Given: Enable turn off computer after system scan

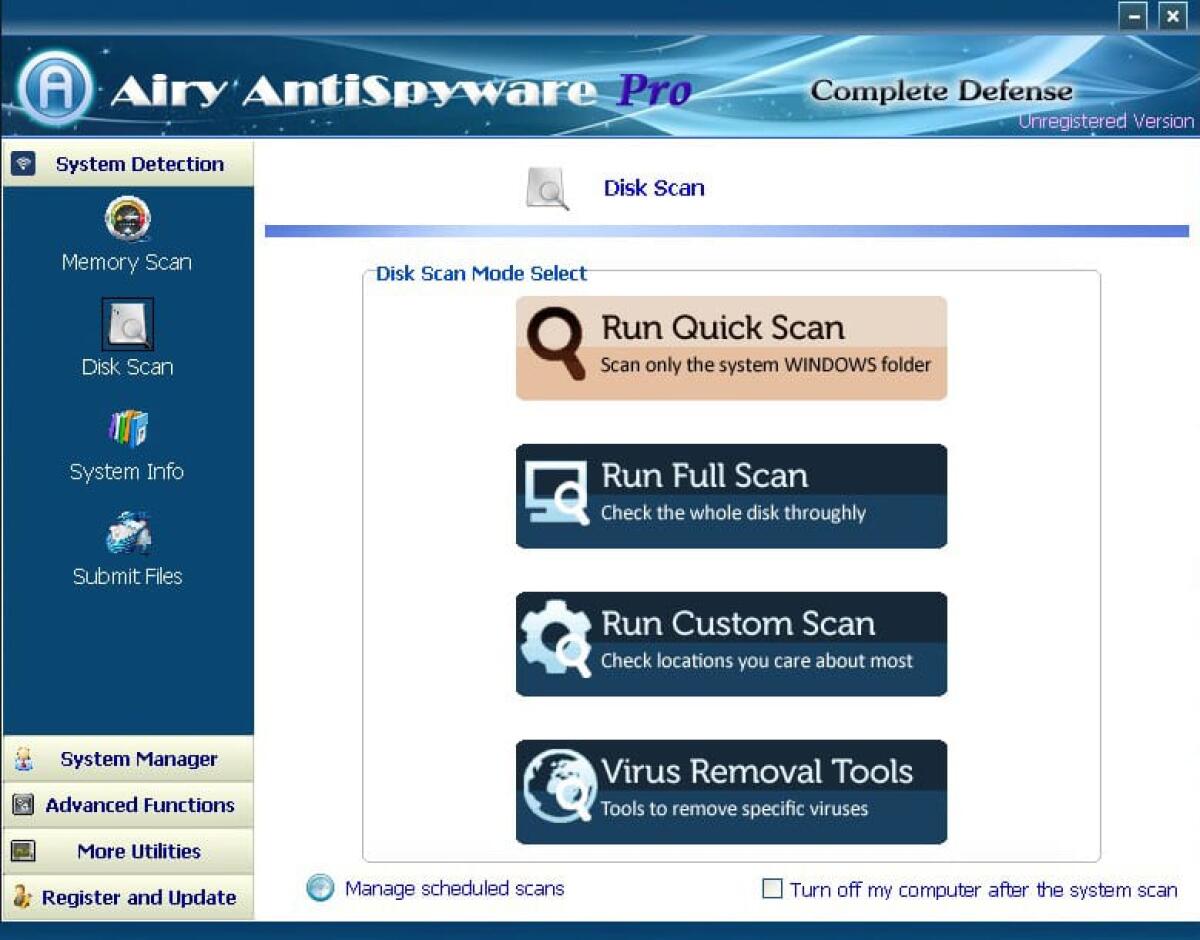Looking at the screenshot, I should tap(772, 889).
